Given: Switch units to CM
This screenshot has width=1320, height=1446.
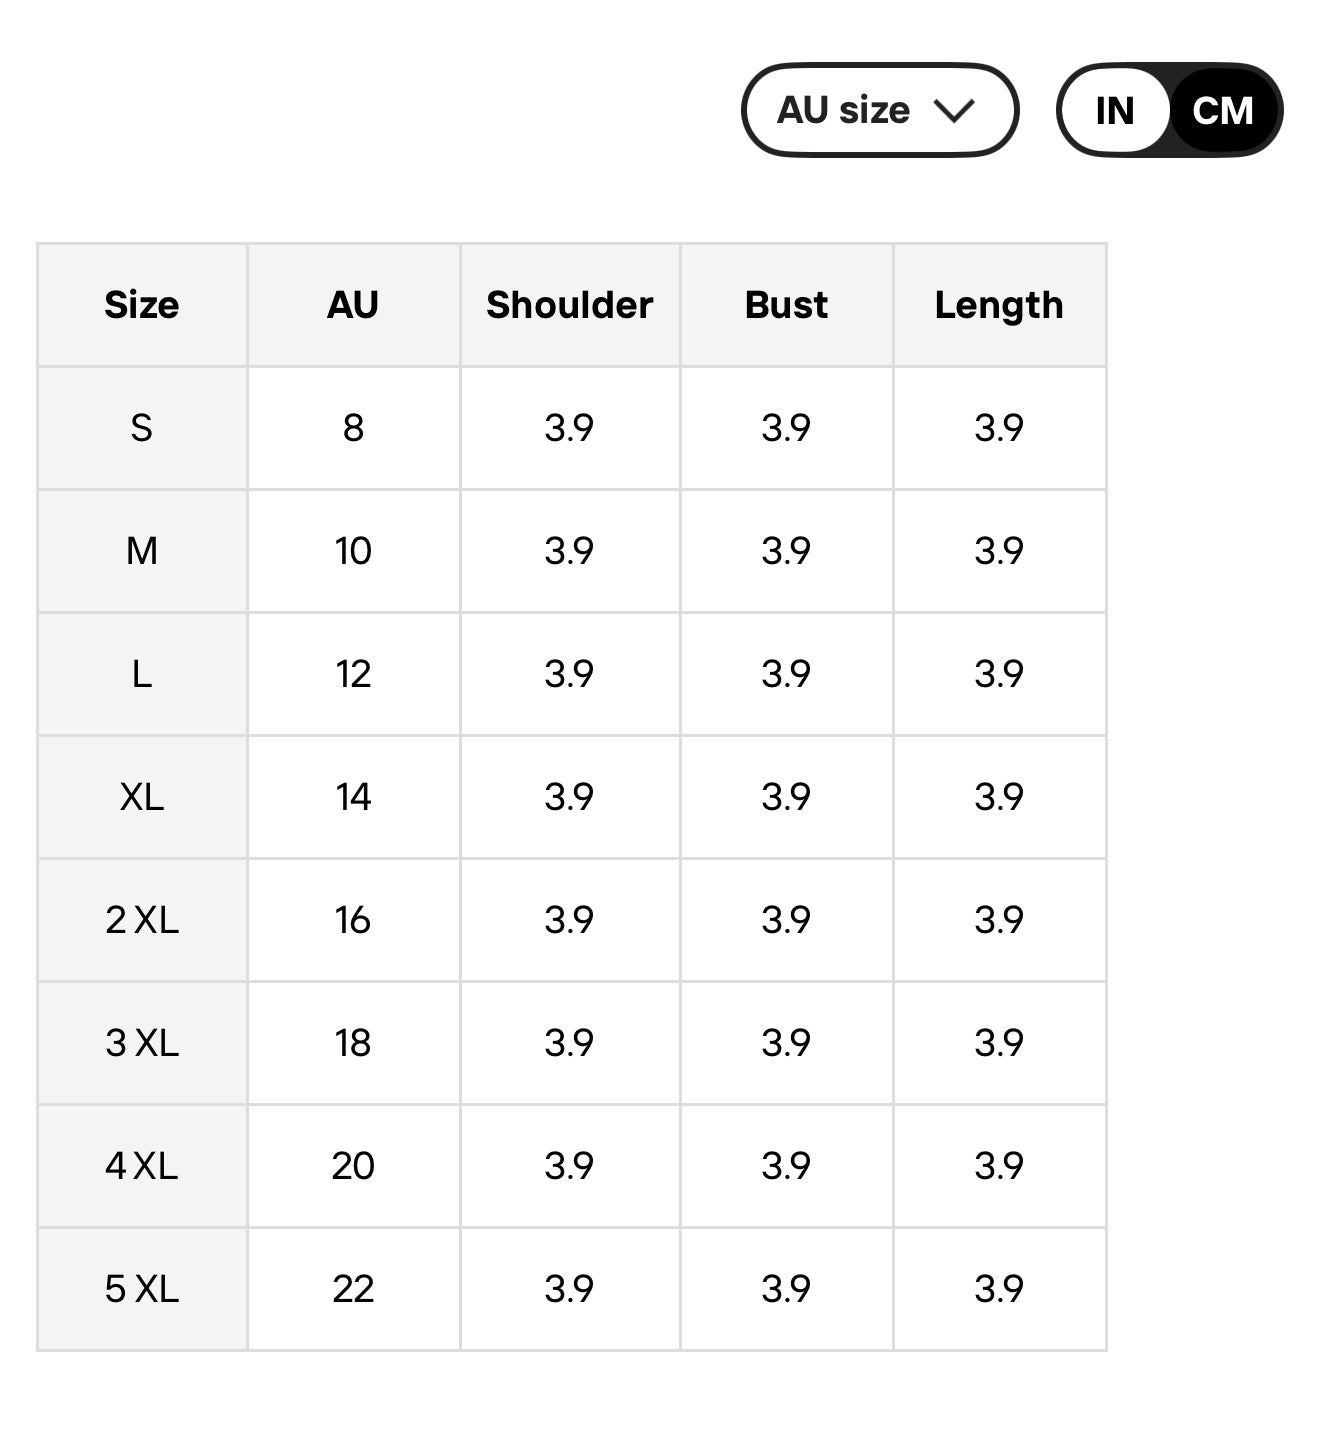Looking at the screenshot, I should coord(1222,110).
